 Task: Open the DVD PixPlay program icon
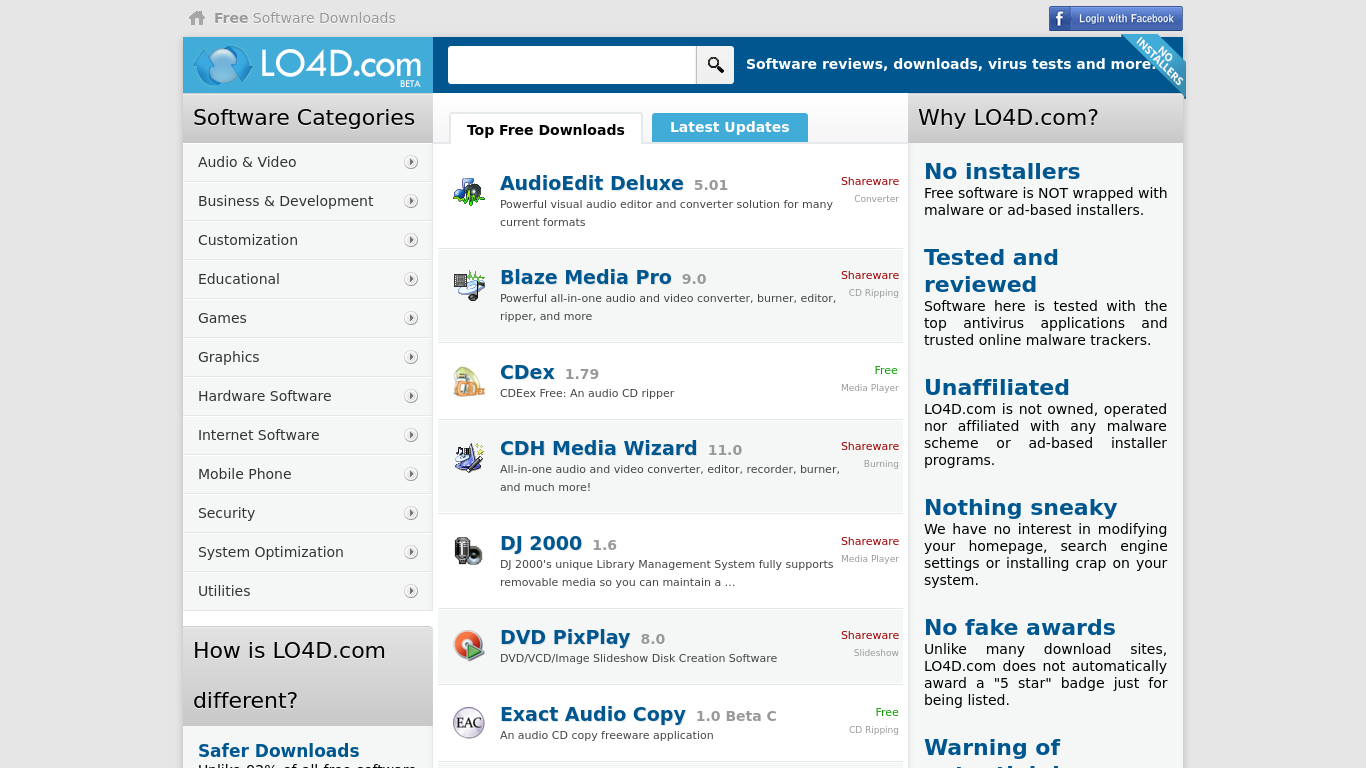(x=468, y=645)
